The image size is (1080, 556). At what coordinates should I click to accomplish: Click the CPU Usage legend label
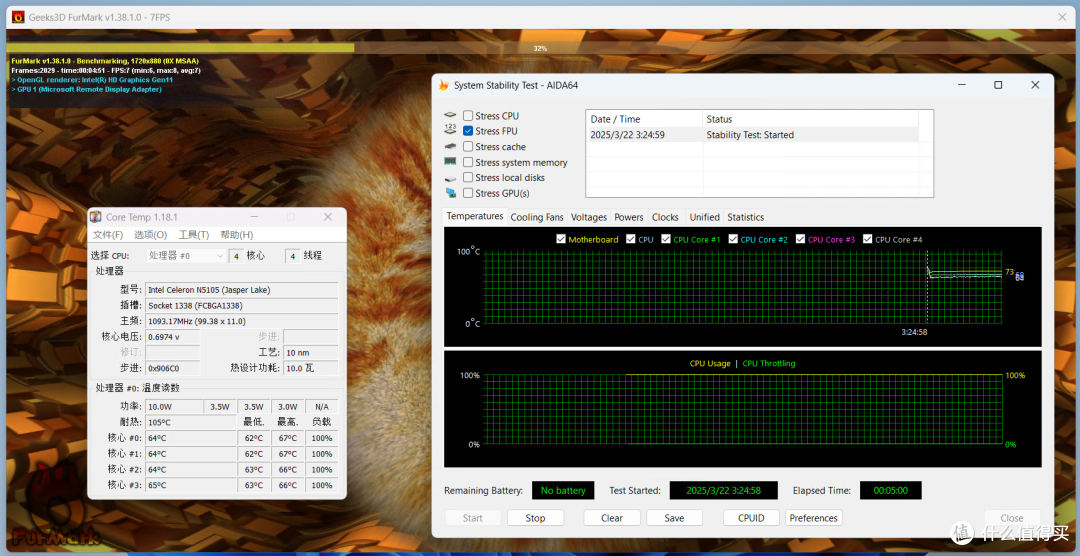(710, 363)
